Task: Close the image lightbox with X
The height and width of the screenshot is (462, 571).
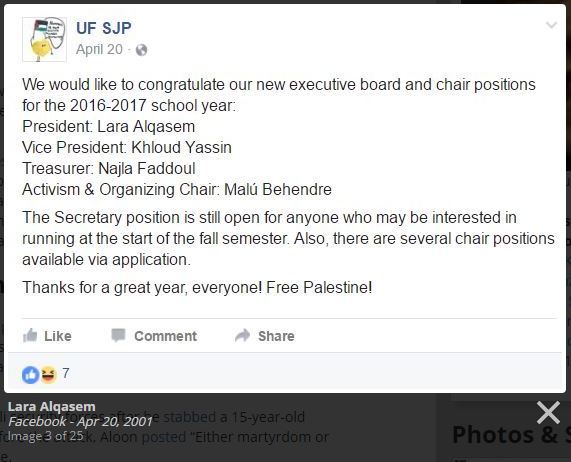Action: click(x=548, y=412)
